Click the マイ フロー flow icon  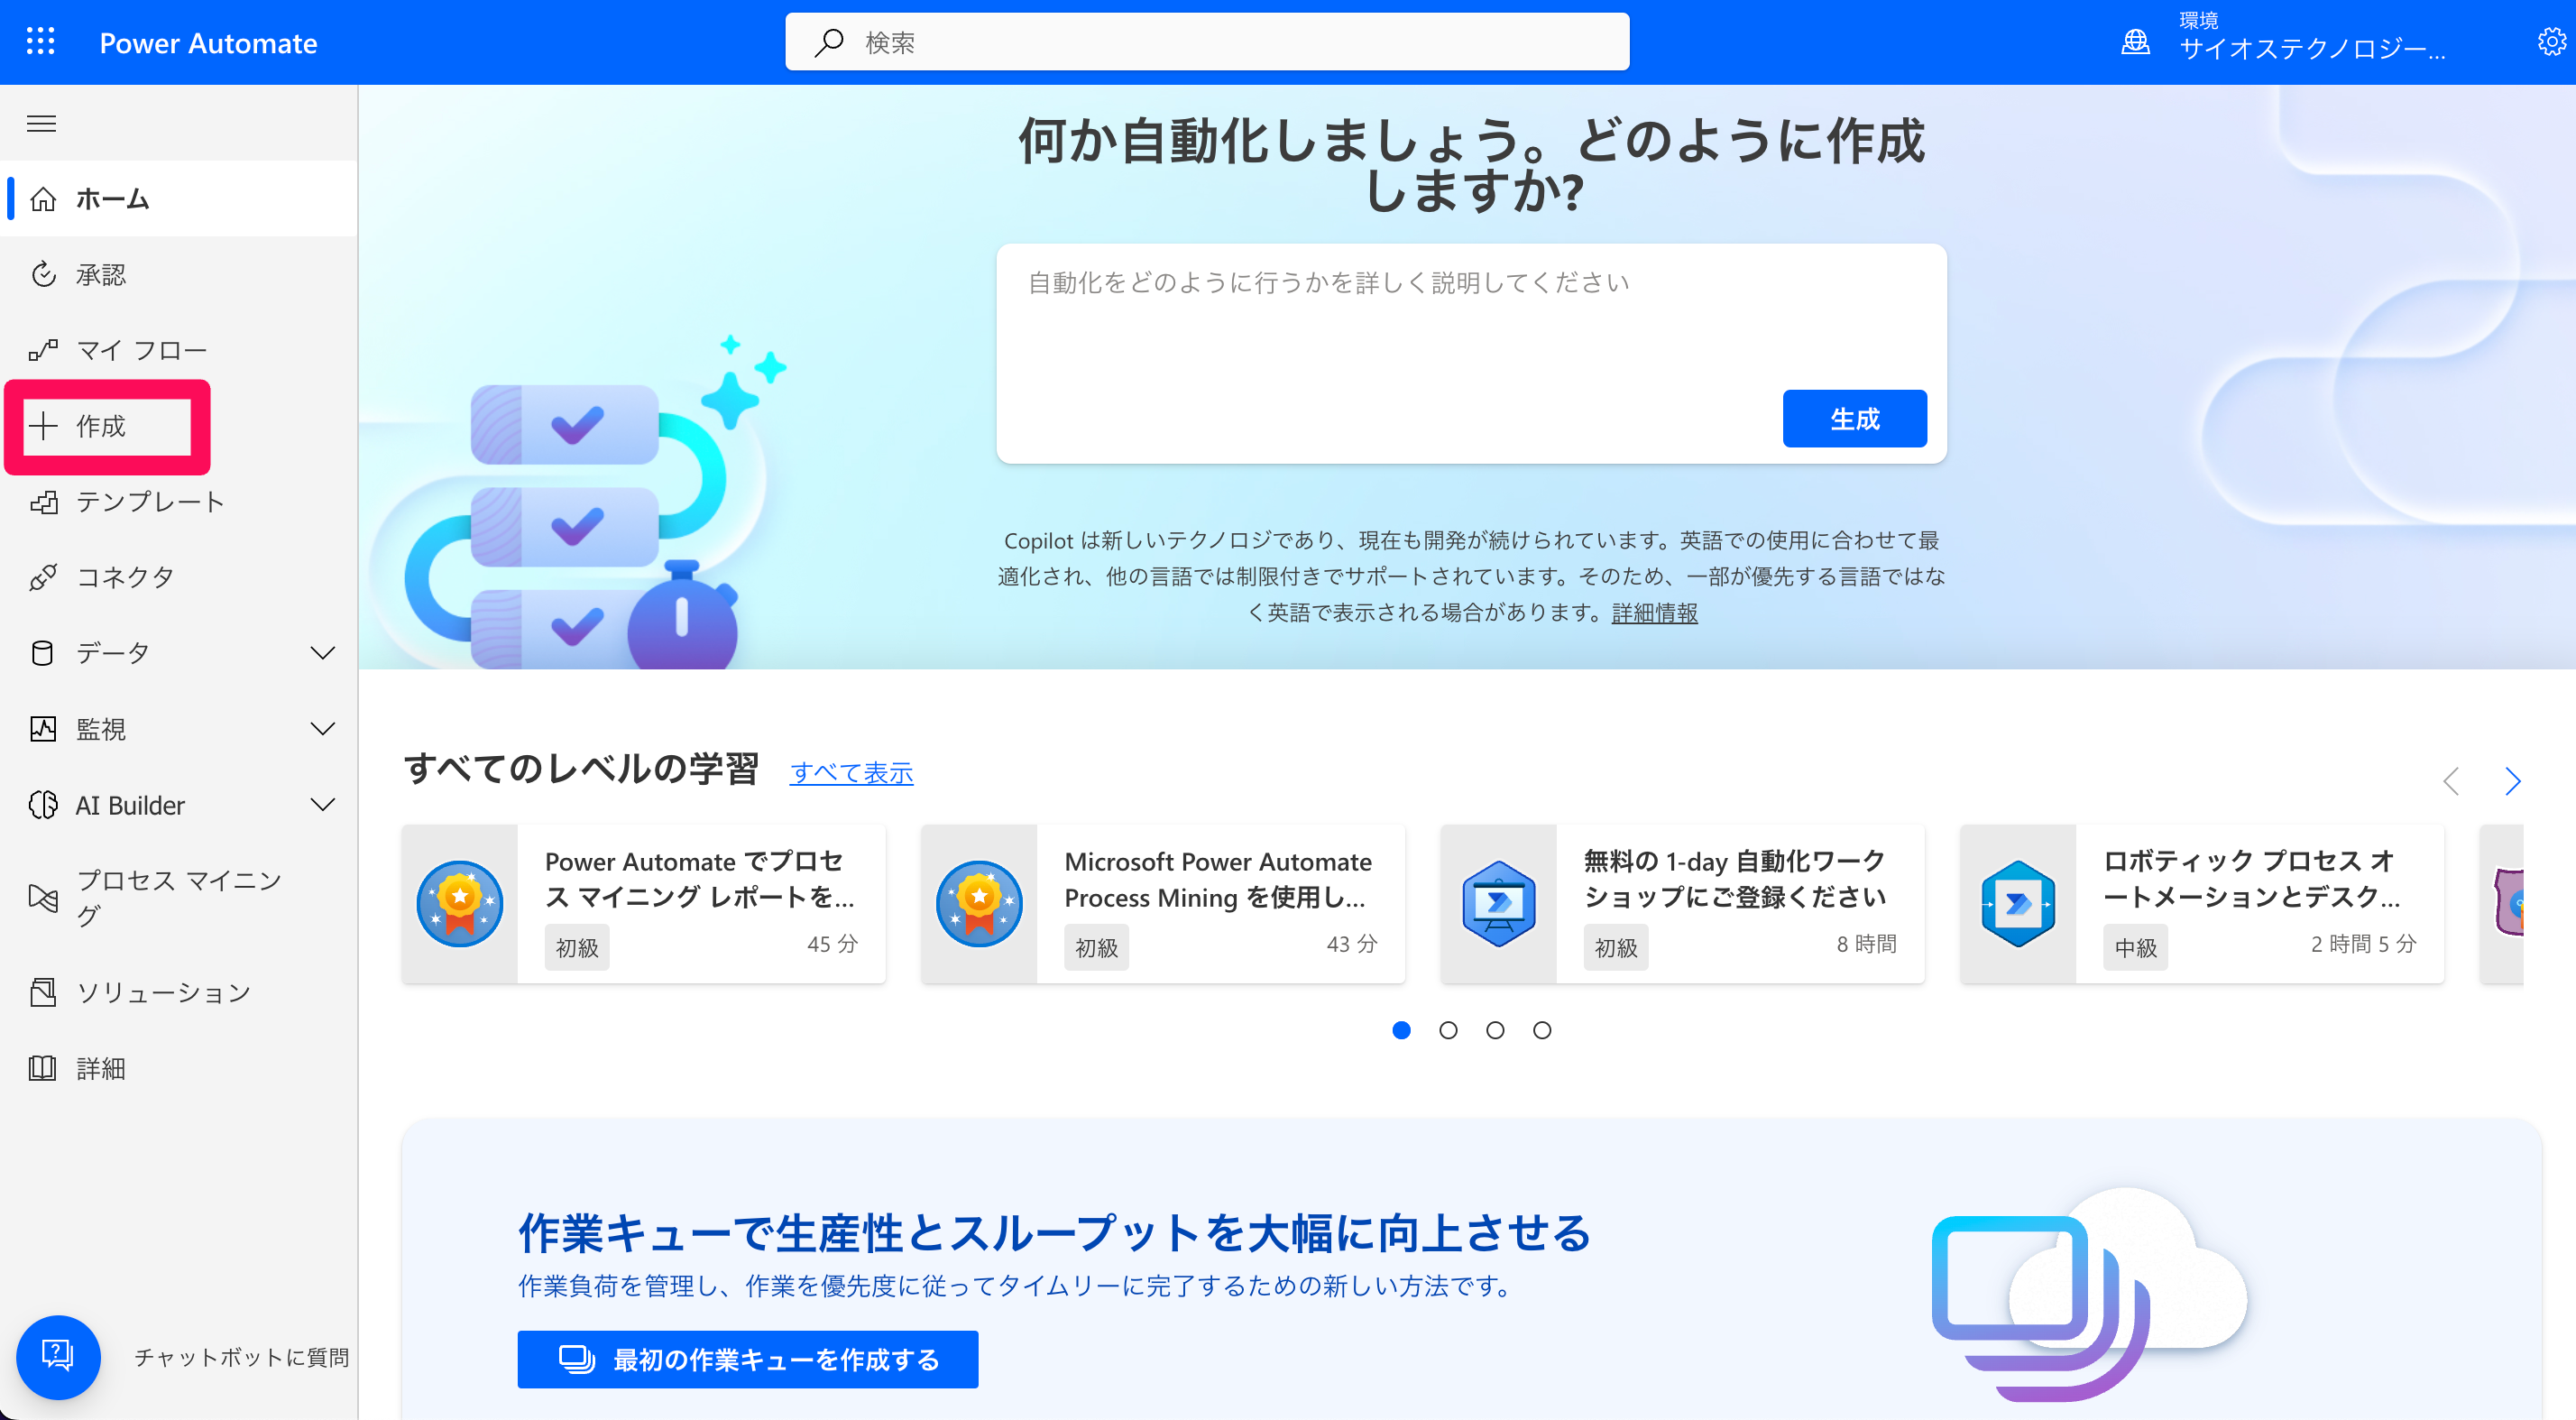coord(43,350)
